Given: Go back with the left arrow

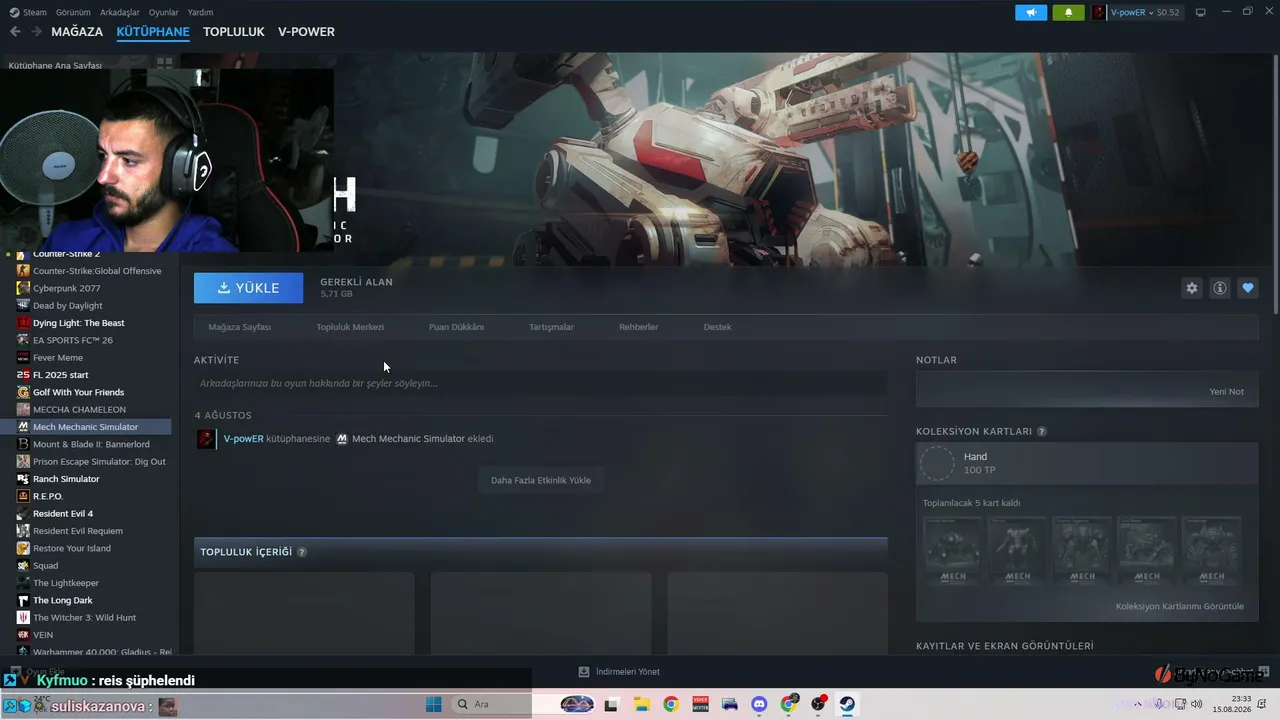Looking at the screenshot, I should pos(15,32).
